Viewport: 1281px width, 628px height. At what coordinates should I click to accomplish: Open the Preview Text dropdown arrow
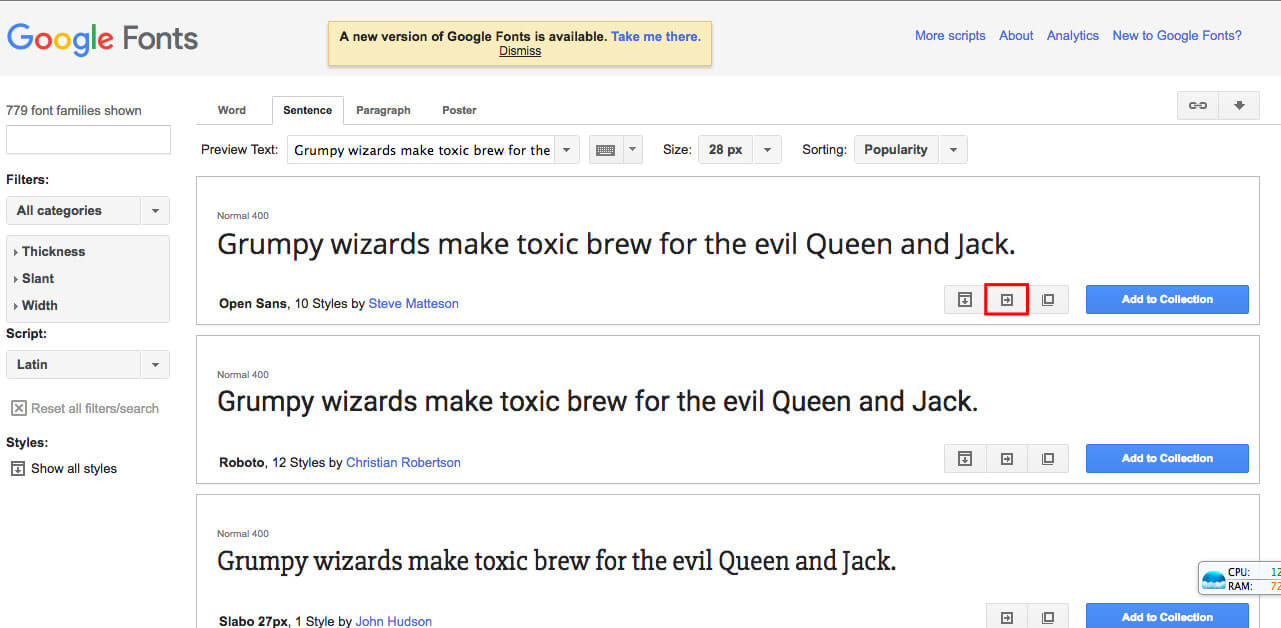tap(567, 150)
